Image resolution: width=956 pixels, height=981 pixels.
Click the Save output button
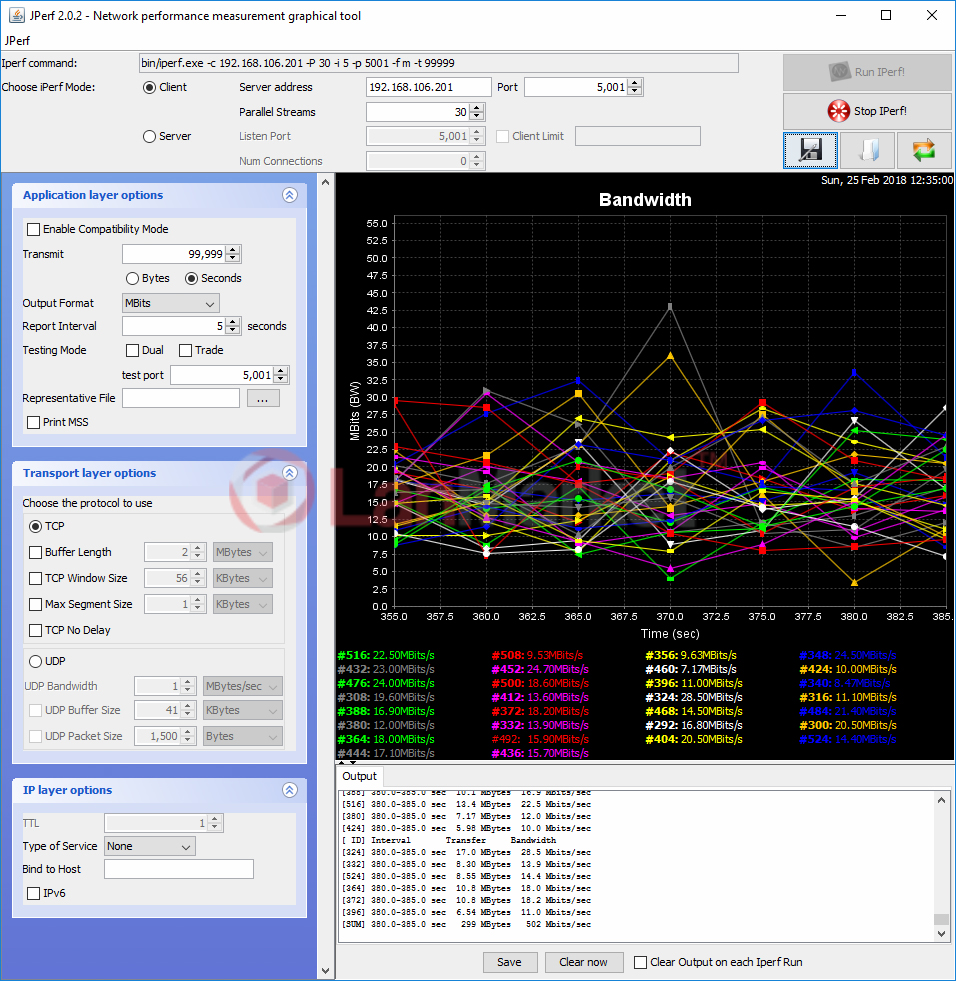[509, 962]
